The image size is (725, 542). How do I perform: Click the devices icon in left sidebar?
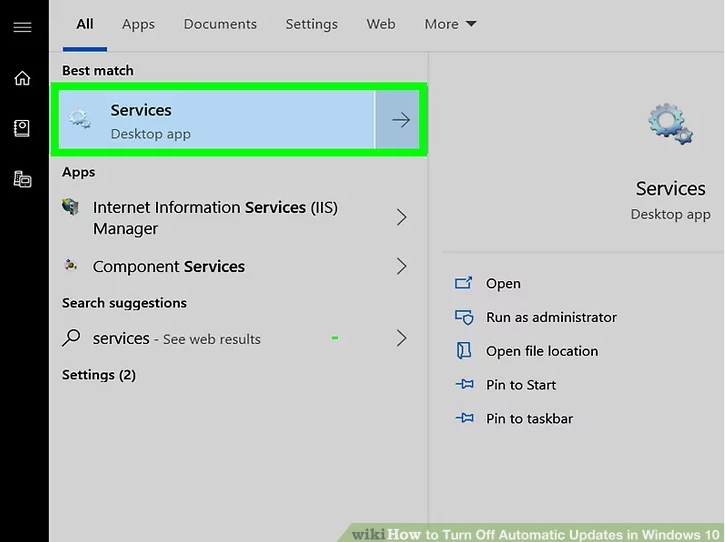pyautogui.click(x=22, y=179)
